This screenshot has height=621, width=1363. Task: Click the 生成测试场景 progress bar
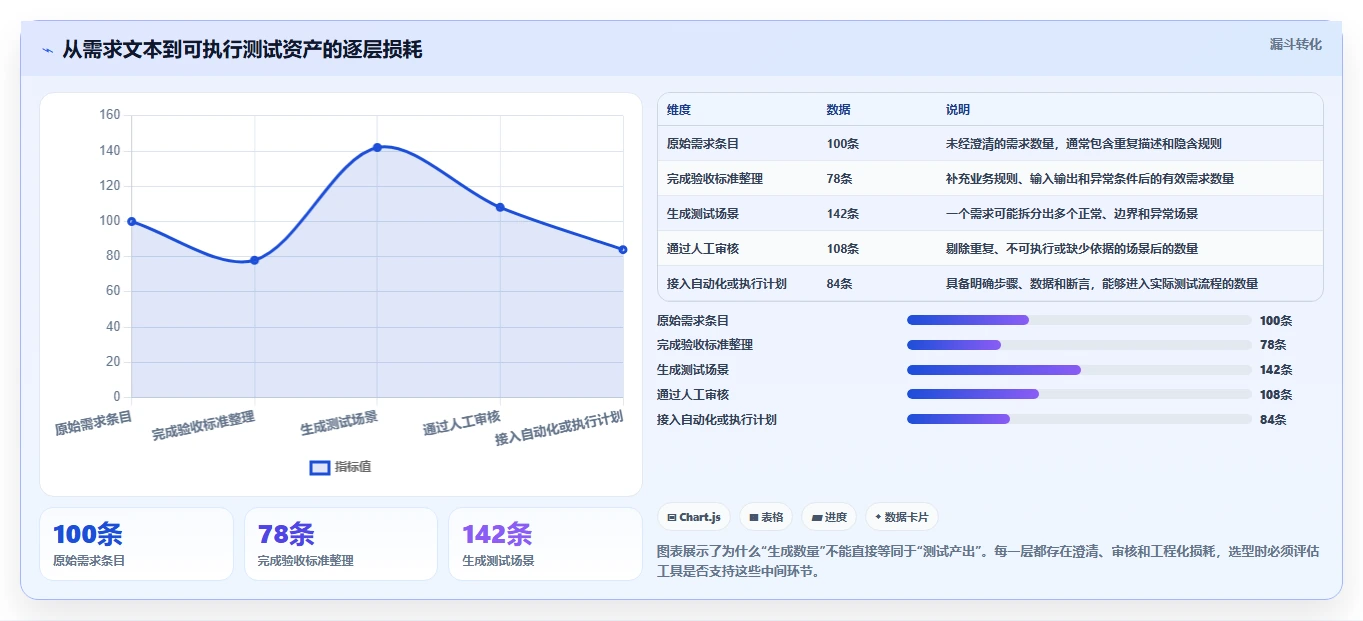(x=1079, y=370)
